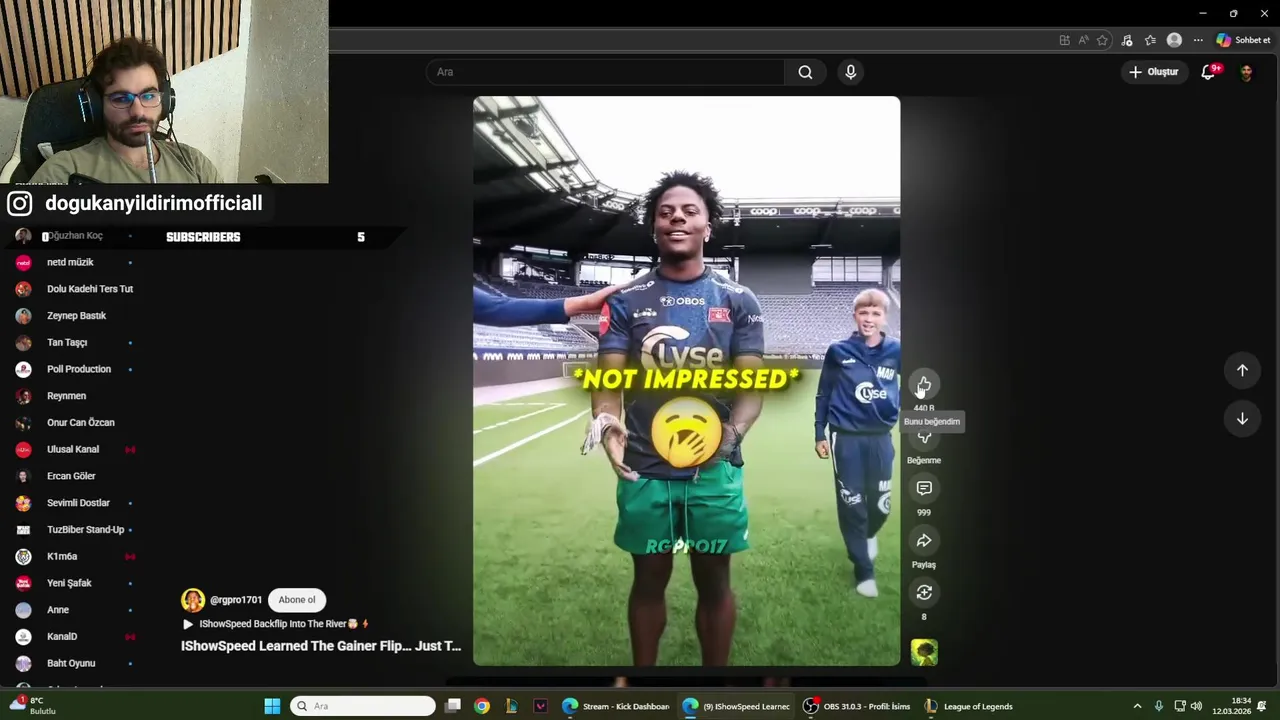Switch to Stream - Kick Dashboard window
This screenshot has height=720, width=1280.
click(615, 706)
